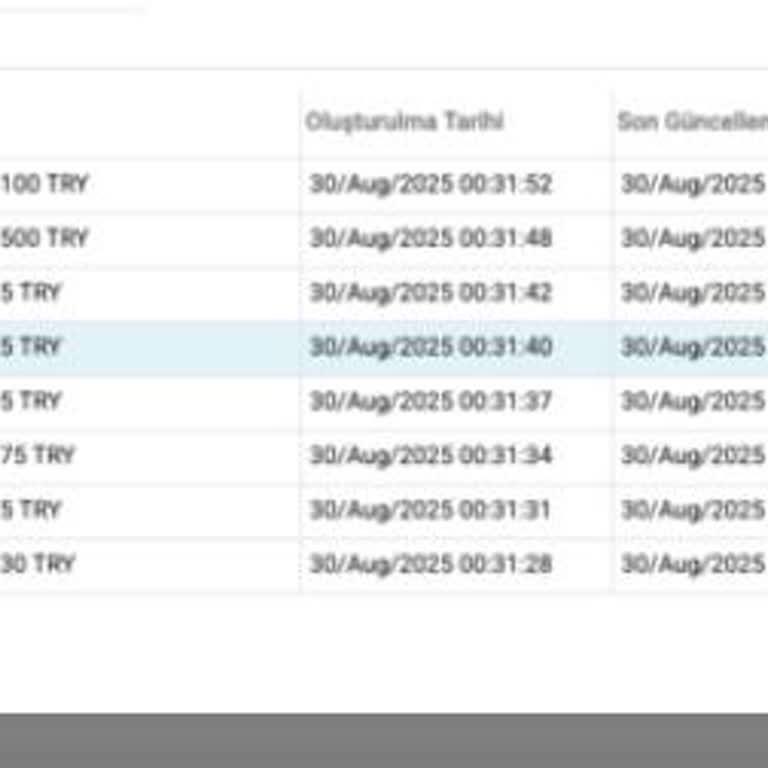768x768 pixels.
Task: Click the creation date 30/Aug/2025 00:31:48
Action: 431,239
